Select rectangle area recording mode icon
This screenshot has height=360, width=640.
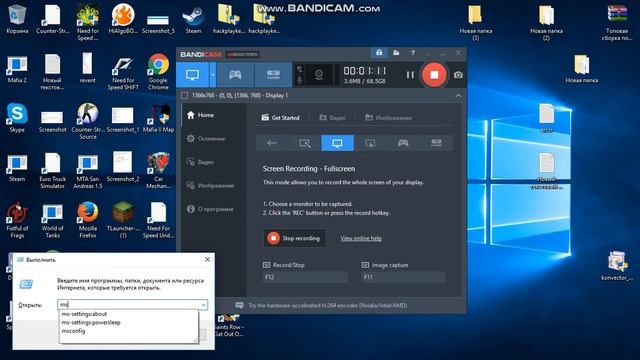point(304,143)
